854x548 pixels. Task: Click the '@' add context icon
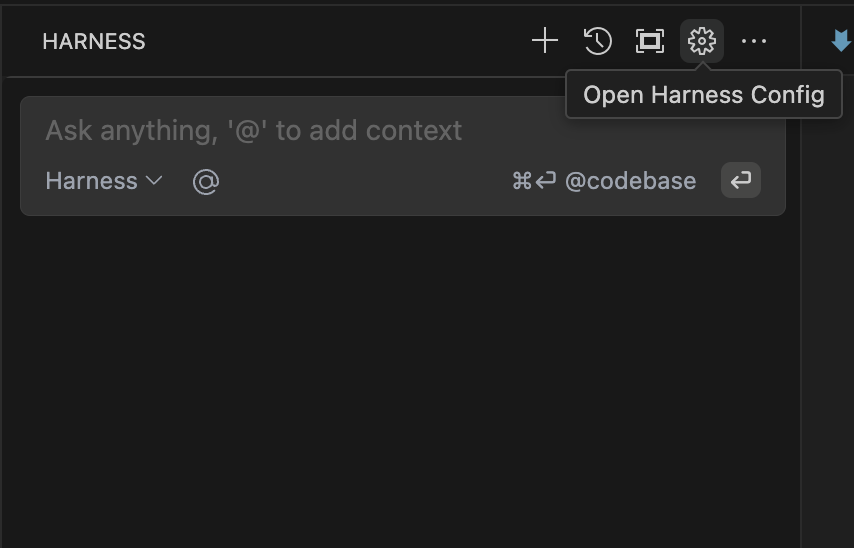(206, 181)
